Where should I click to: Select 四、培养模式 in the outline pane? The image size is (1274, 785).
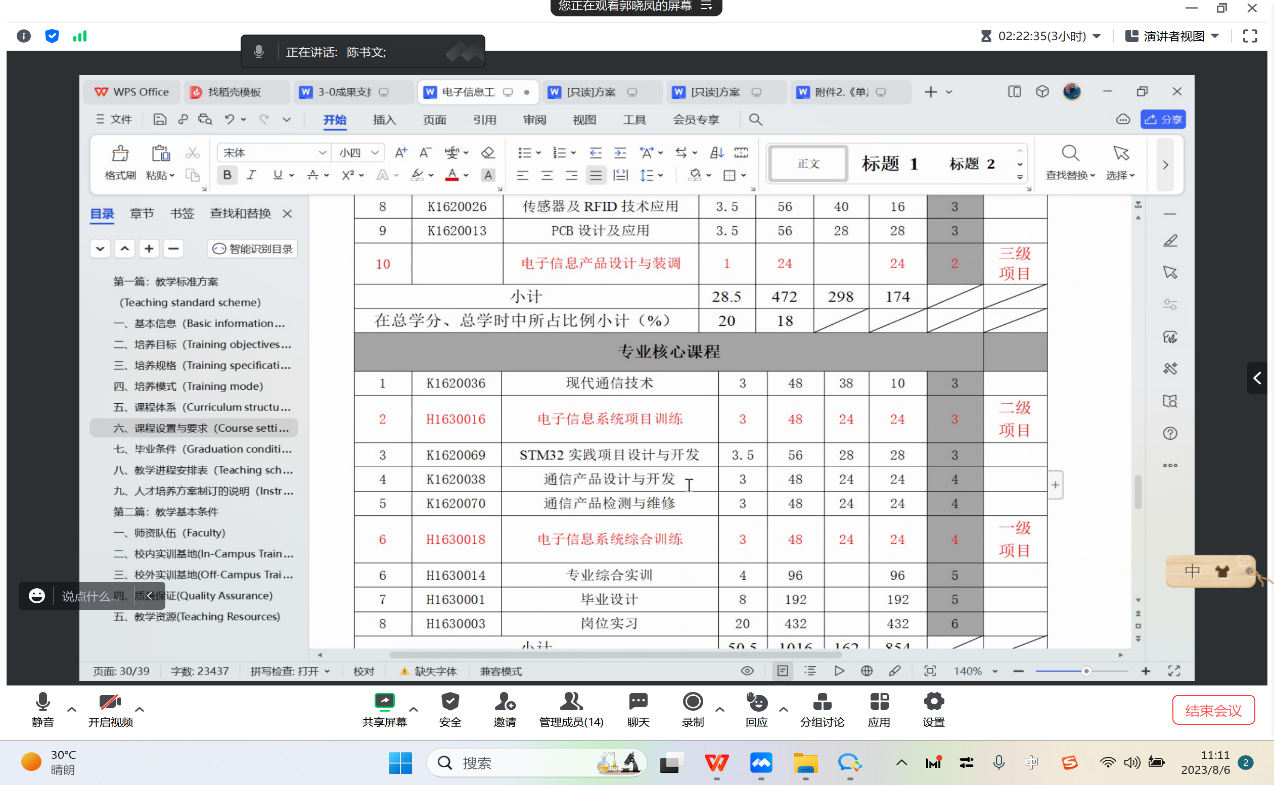pyautogui.click(x=188, y=386)
